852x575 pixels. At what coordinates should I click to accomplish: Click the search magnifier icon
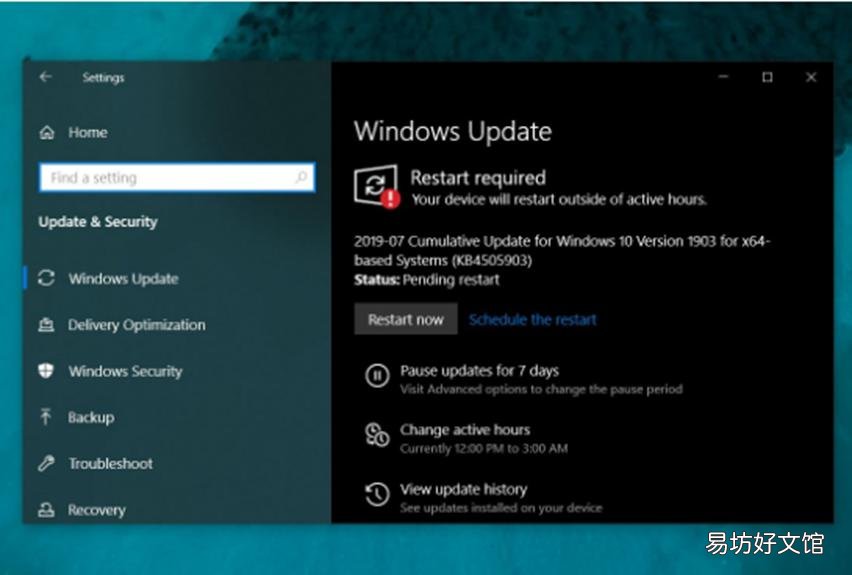point(301,177)
